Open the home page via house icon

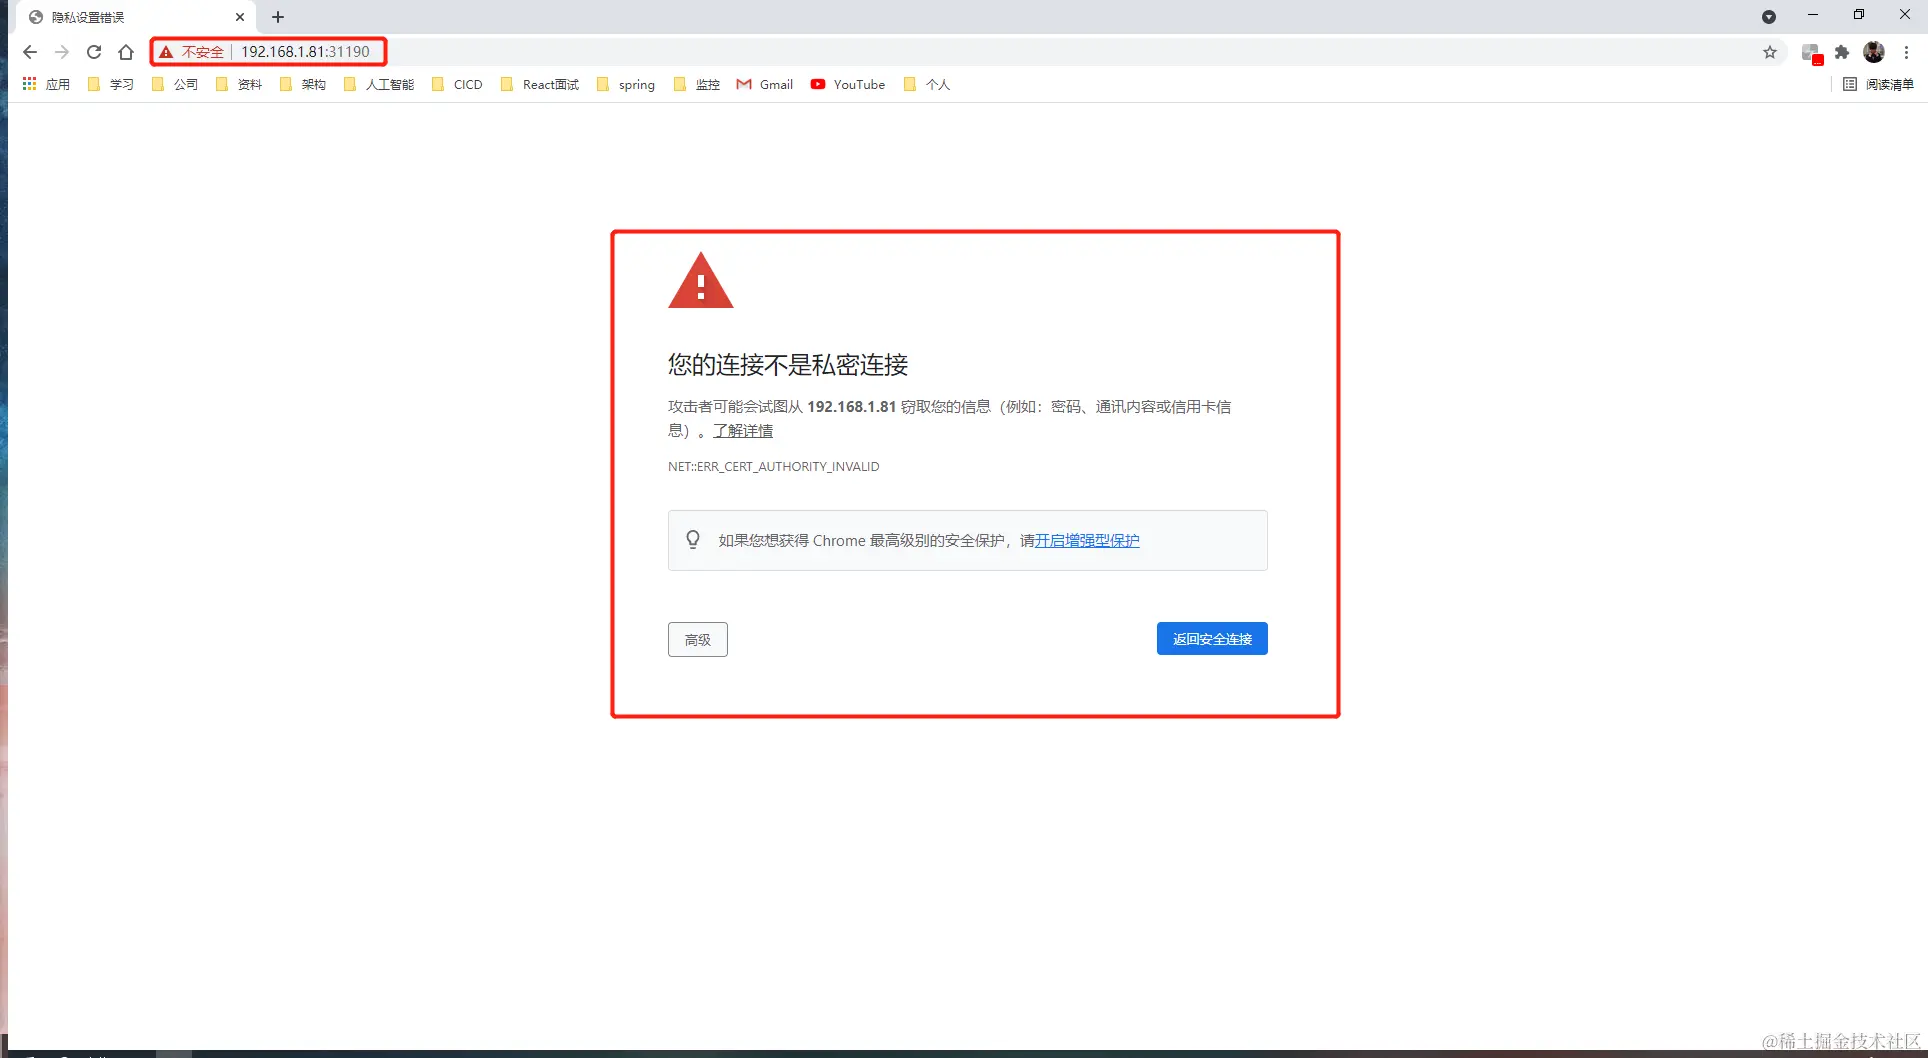pos(126,52)
